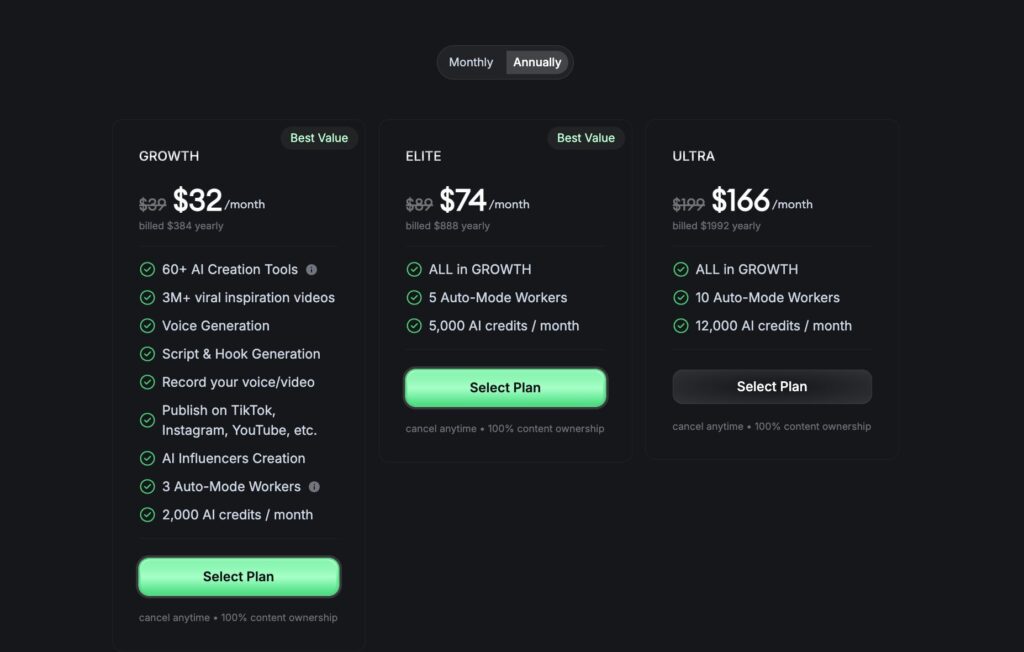Click Select Plan on the Ultra plan
Screen dimensions: 1024x652
771,386
